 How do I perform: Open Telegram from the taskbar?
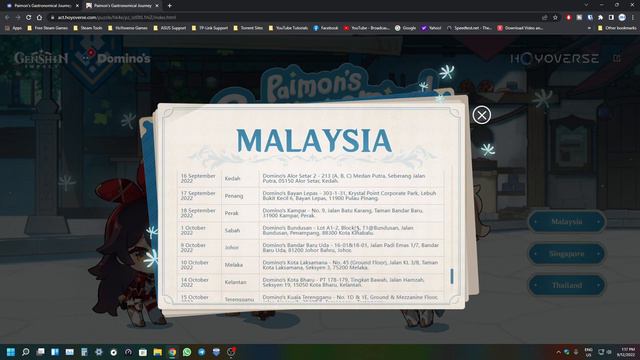(x=202, y=352)
